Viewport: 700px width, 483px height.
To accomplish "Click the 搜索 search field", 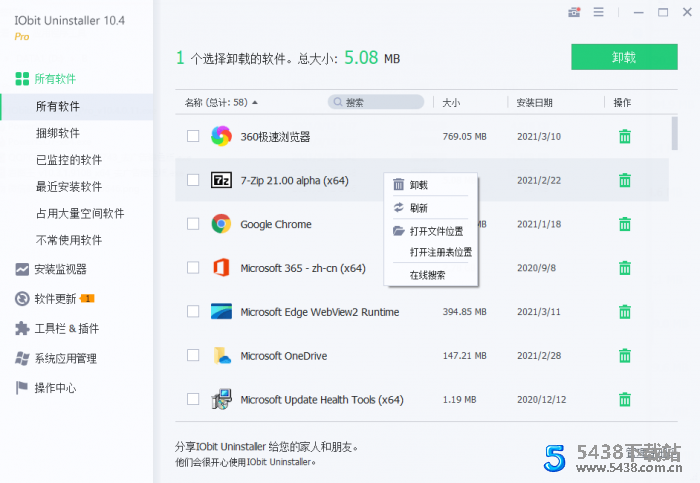I will click(376, 102).
